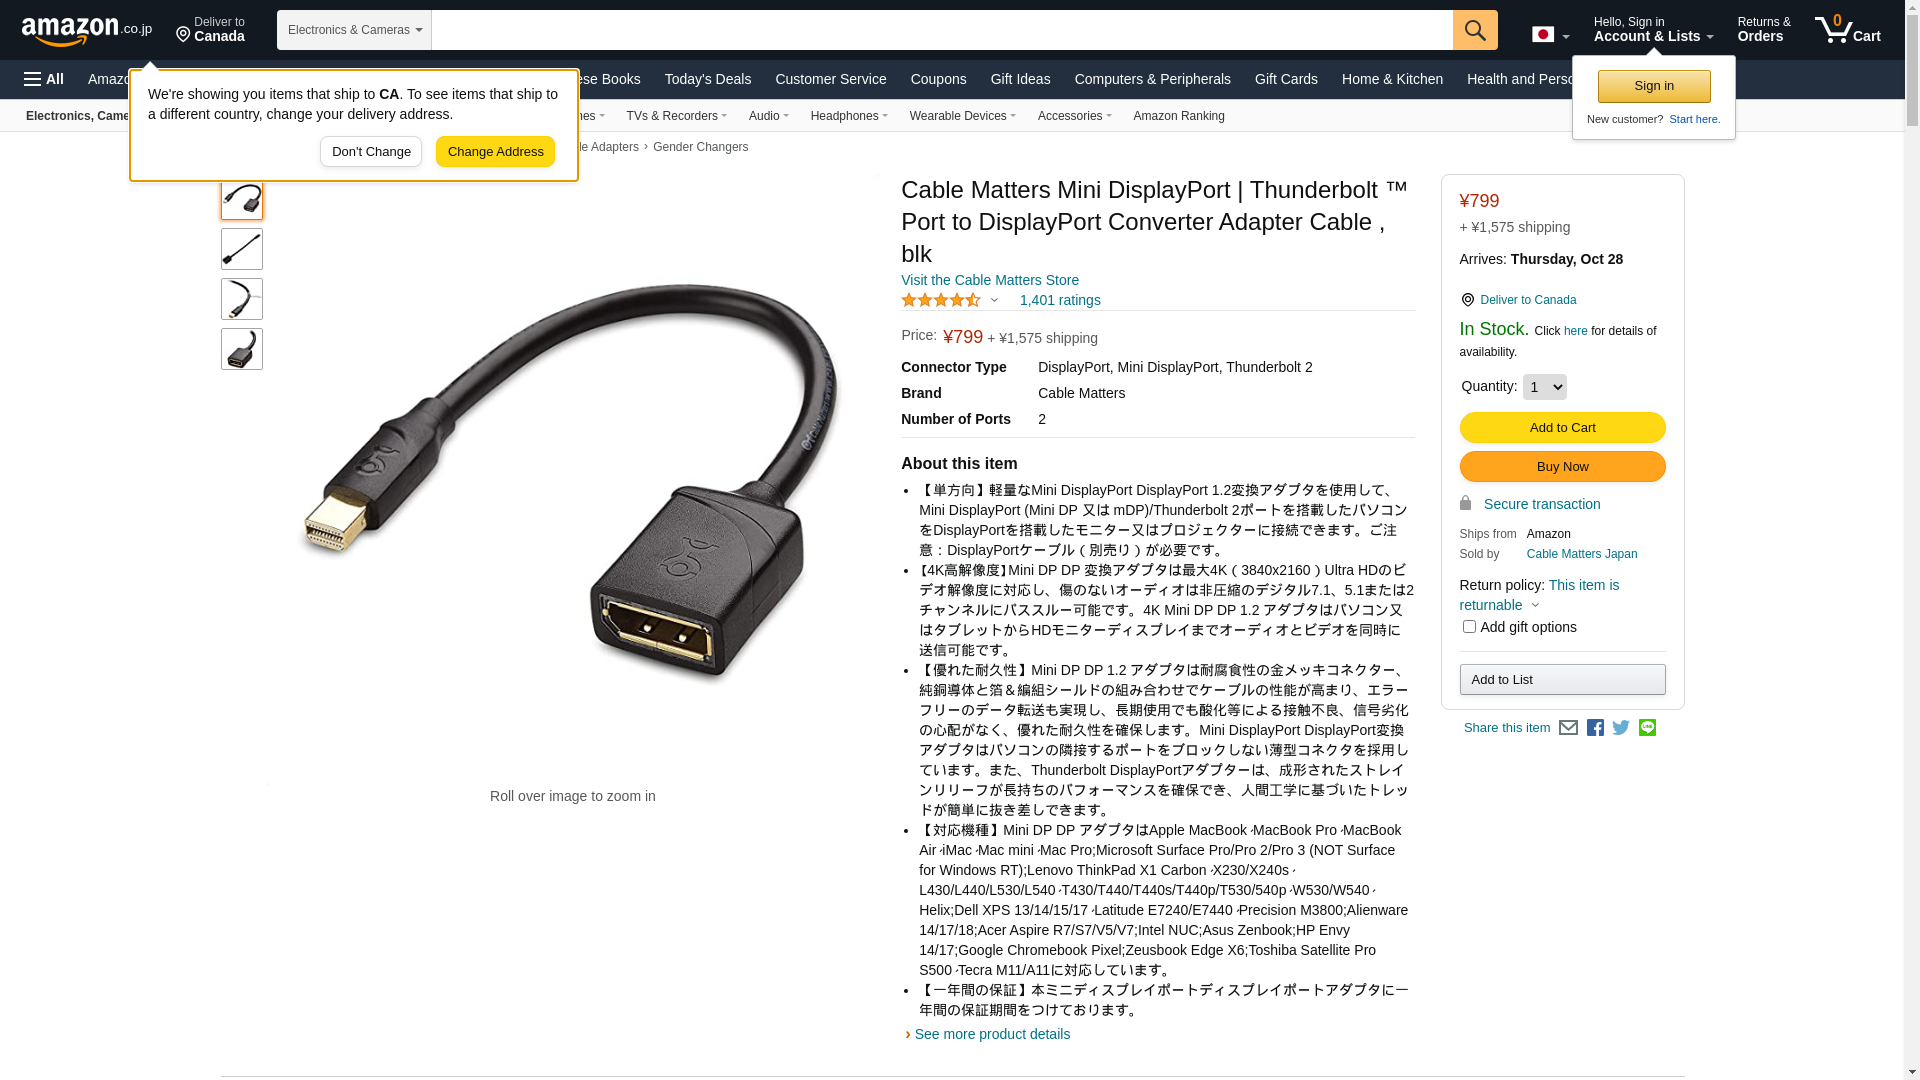This screenshot has width=1920, height=1080.
Task: Expand Electronics & Cameras search category dropdown
Action: [x=354, y=30]
